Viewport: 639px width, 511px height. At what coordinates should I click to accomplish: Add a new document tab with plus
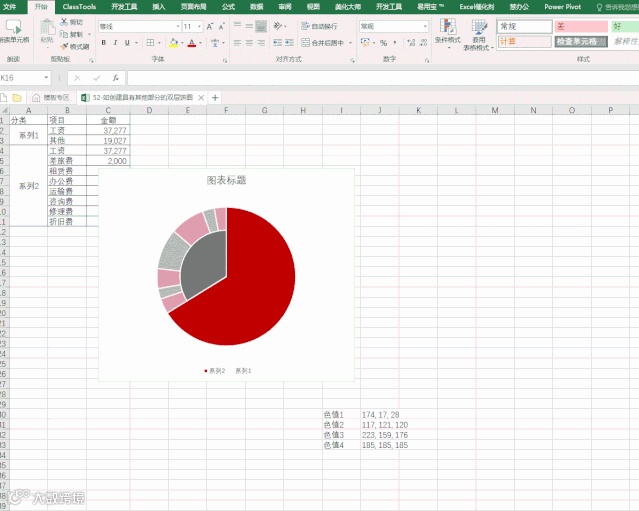[x=215, y=97]
